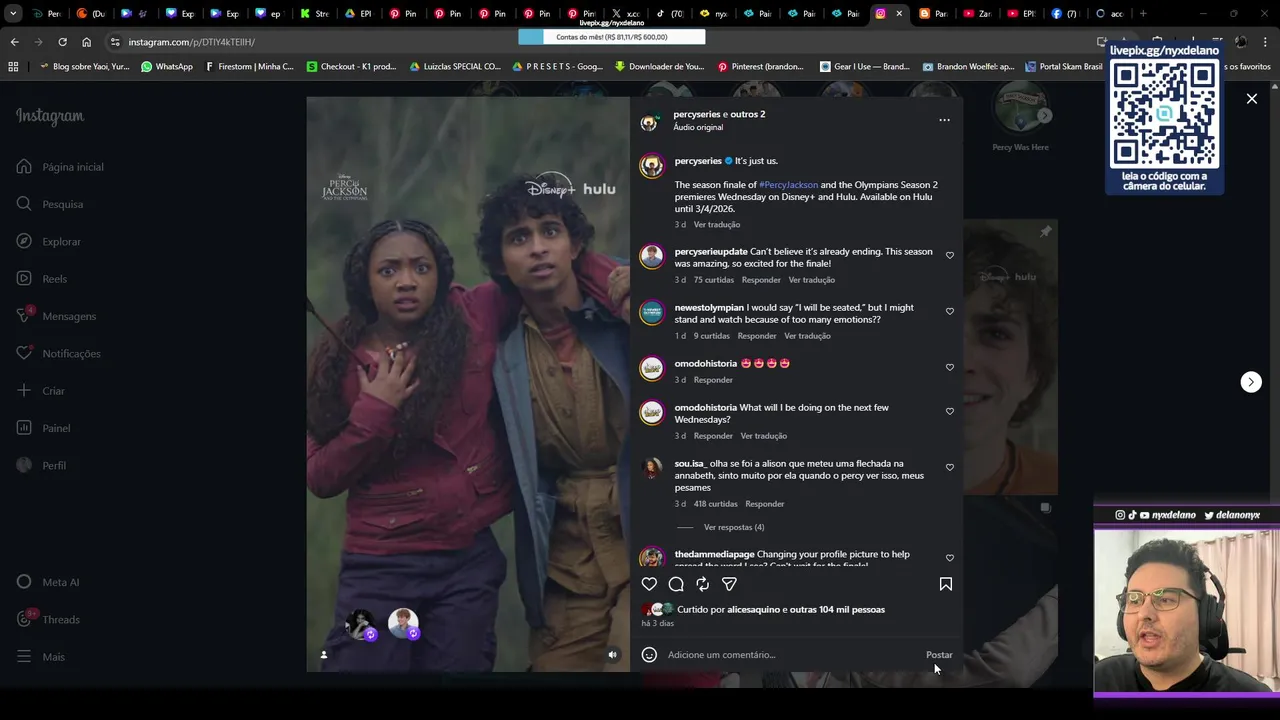Image resolution: width=1280 pixels, height=720 pixels.
Task: Click the comment bubble icon below the post
Action: coord(676,584)
